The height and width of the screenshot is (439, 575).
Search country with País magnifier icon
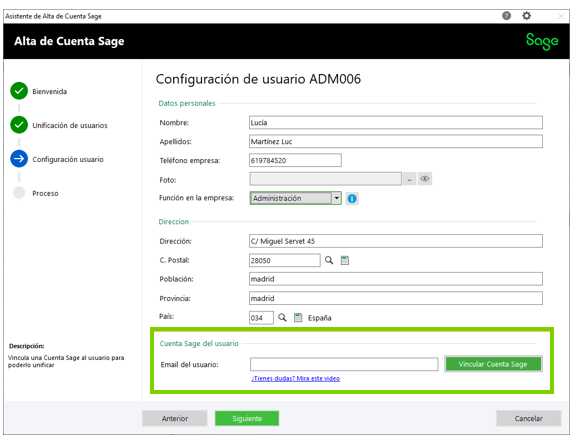pyautogui.click(x=282, y=318)
